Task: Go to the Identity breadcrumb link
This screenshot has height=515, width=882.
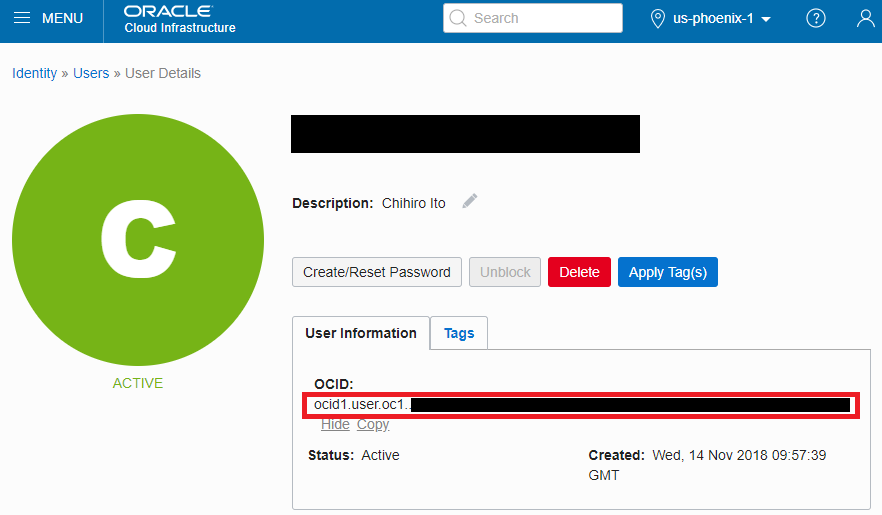Action: coord(34,73)
